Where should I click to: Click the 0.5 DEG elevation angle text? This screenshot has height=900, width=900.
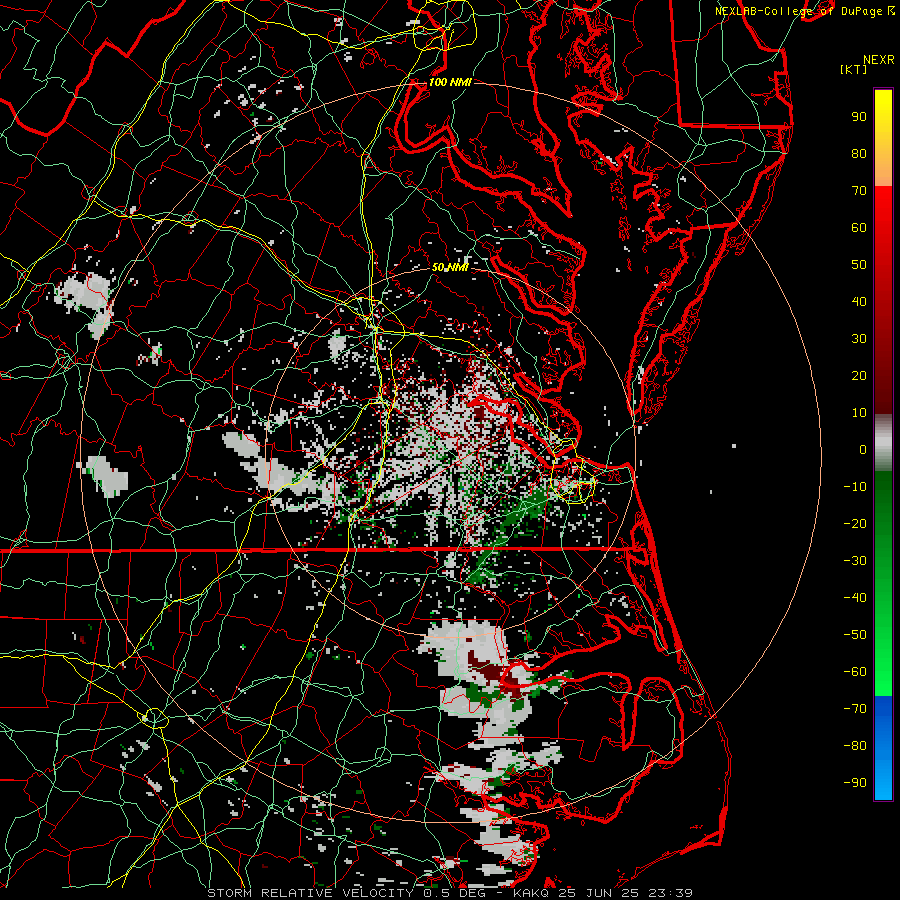point(454,893)
